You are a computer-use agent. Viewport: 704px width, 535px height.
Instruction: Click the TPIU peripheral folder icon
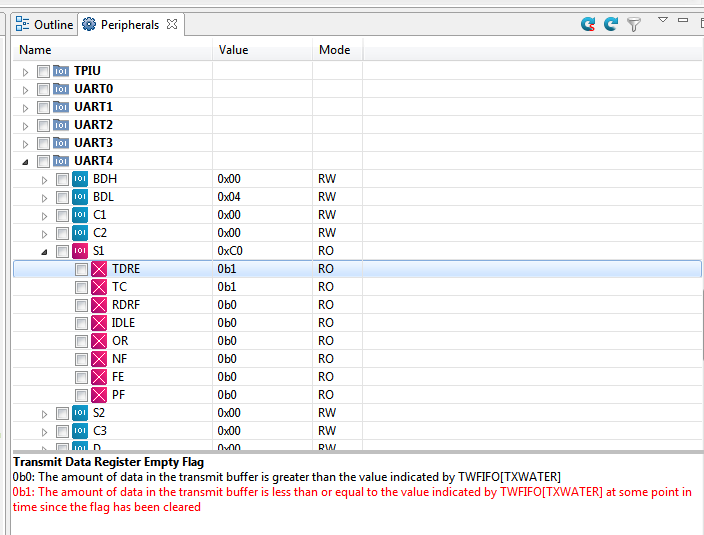click(61, 71)
